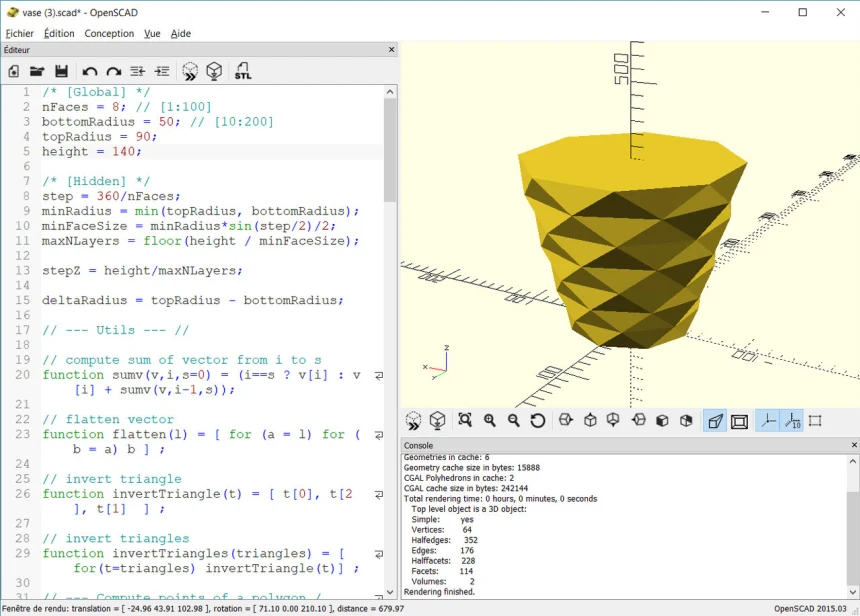Screen dimensions: 860x616
Task: Open the Fichier menu
Action: coord(18,33)
